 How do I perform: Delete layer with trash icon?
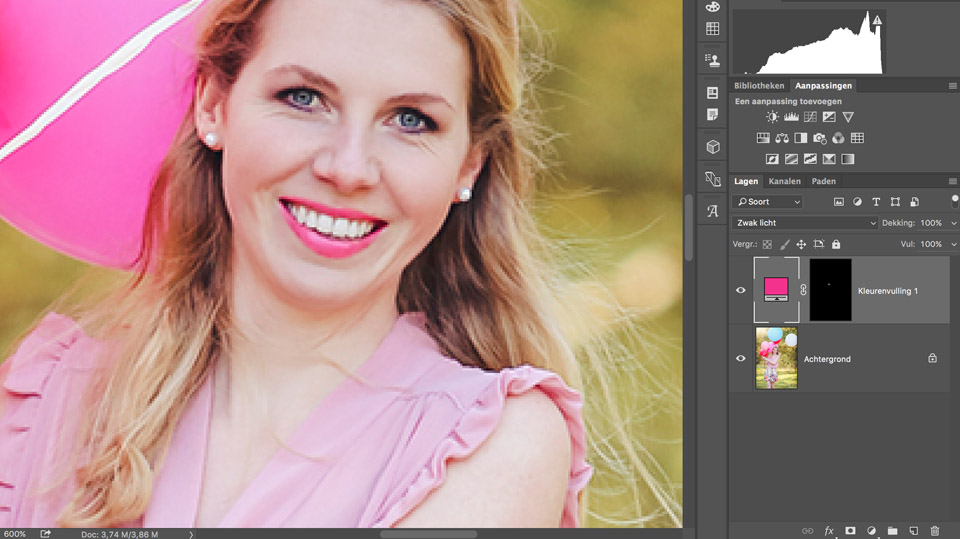coord(935,531)
